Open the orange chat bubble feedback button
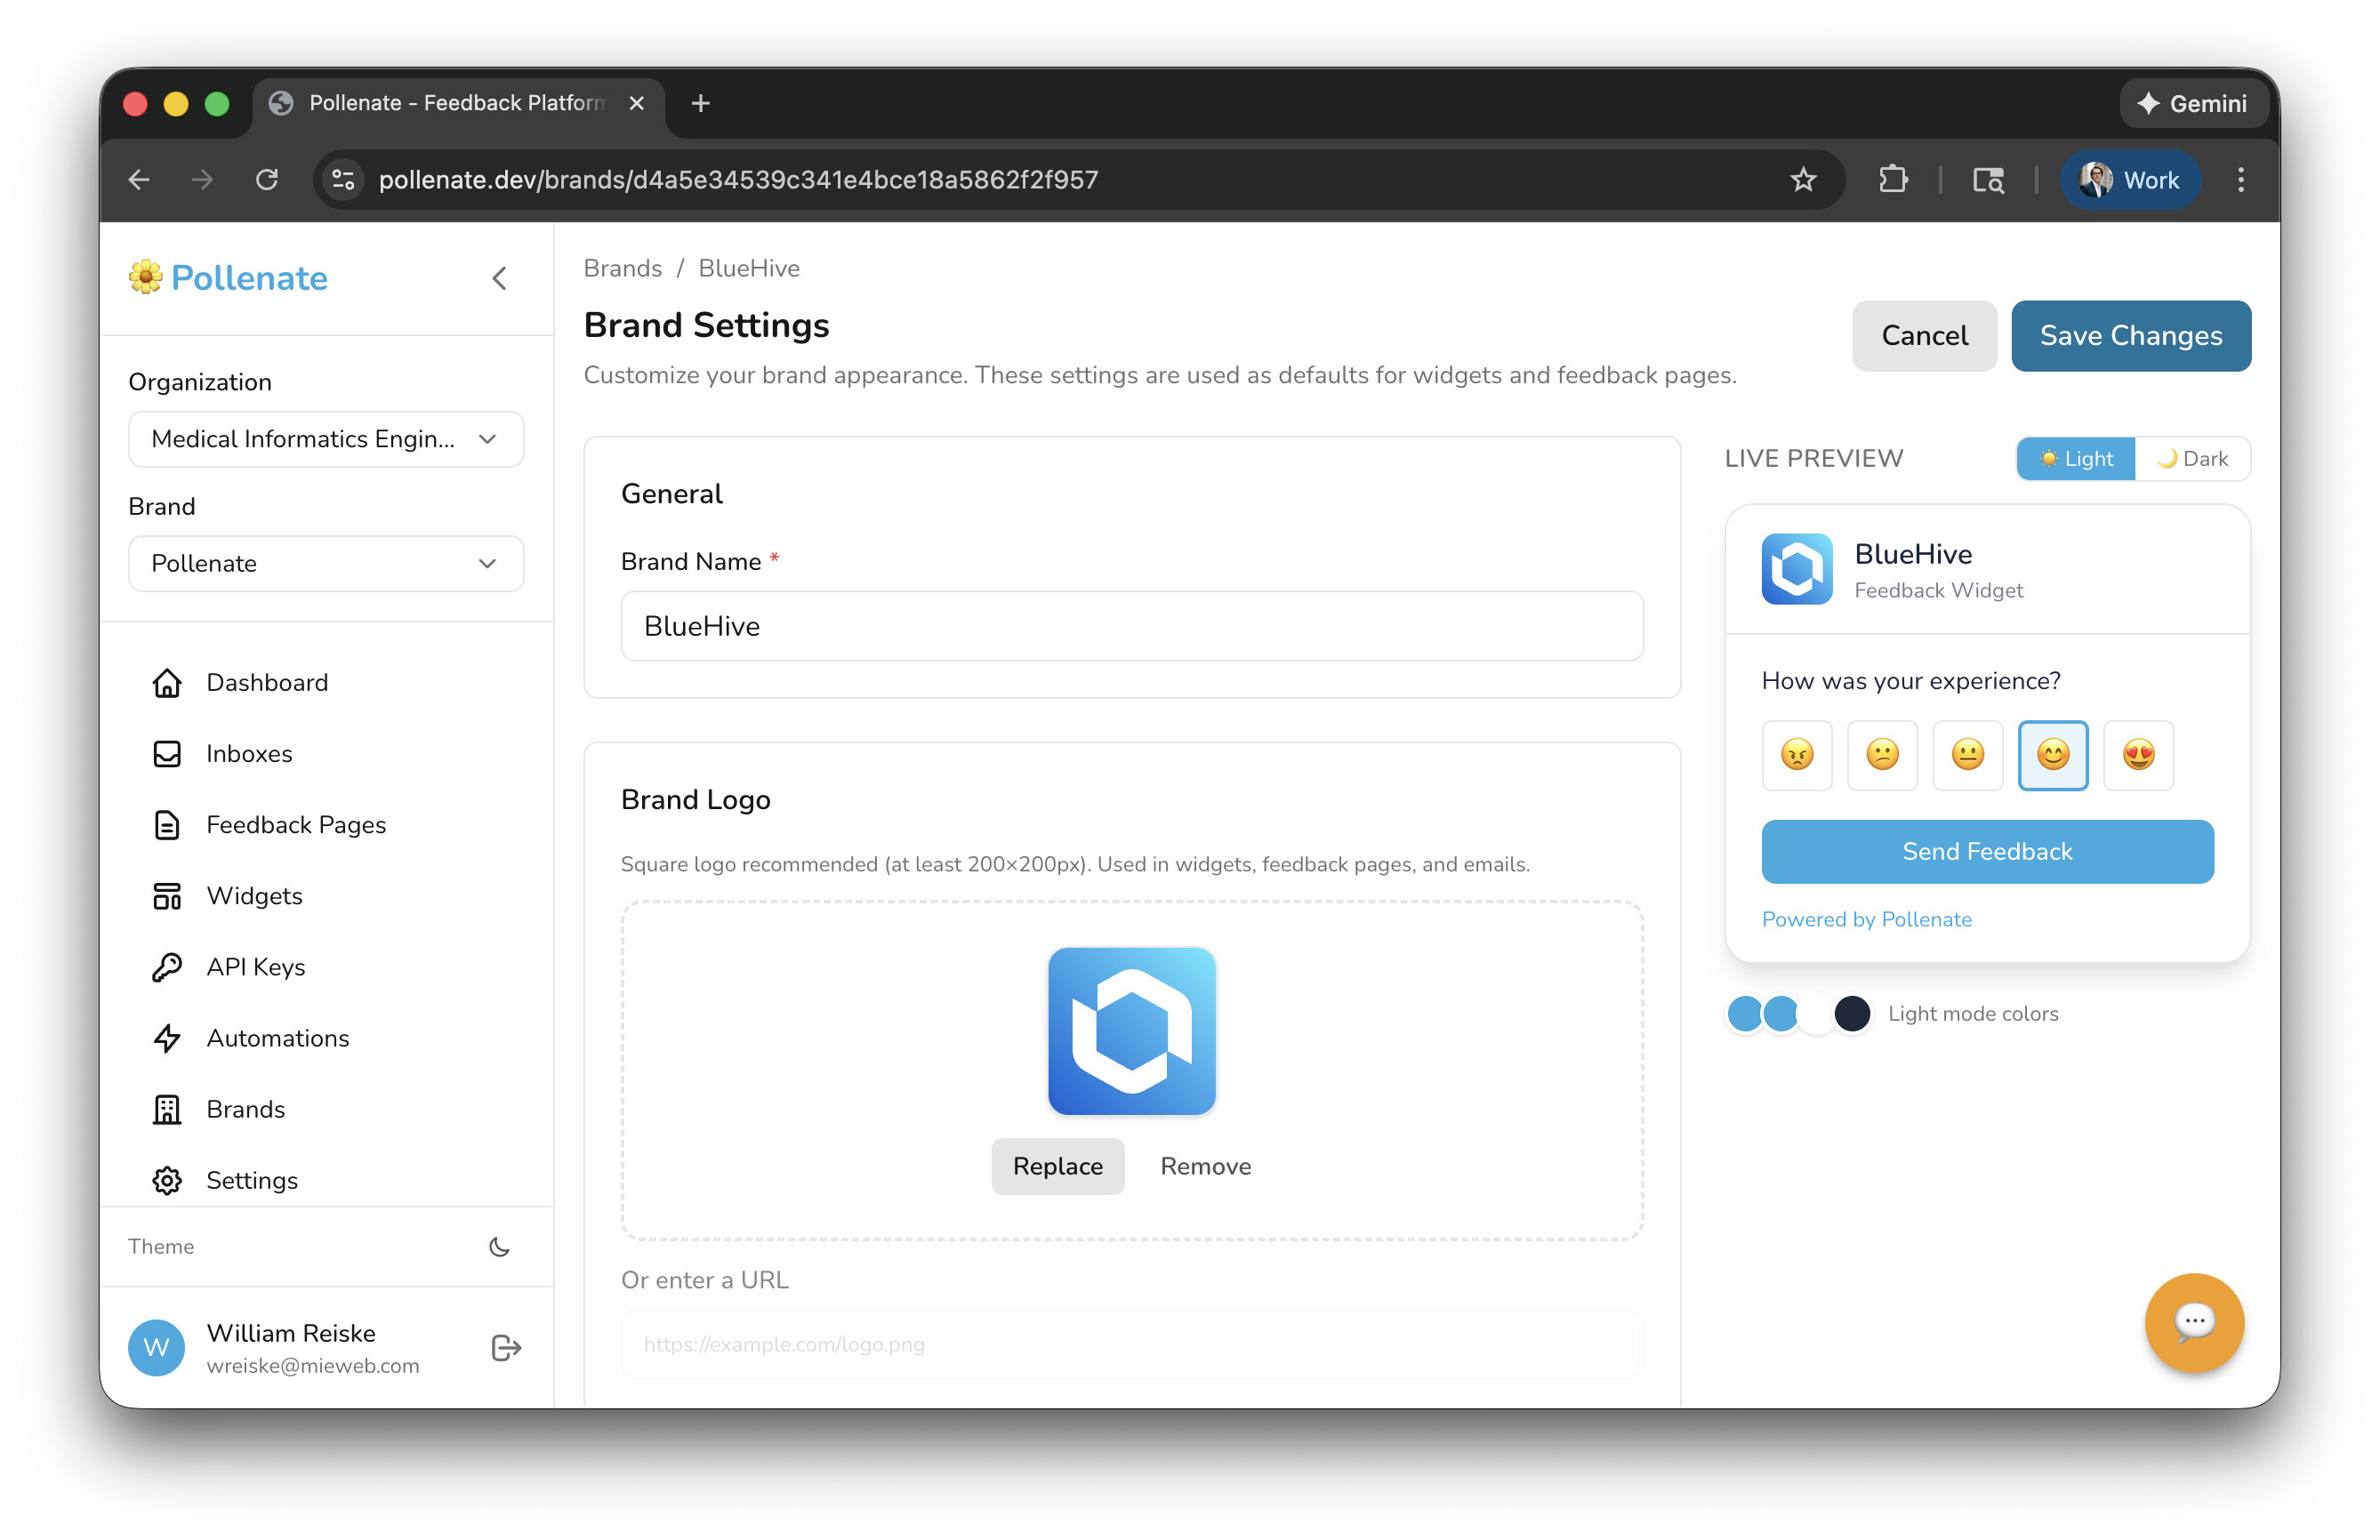This screenshot has height=1540, width=2380. coord(2193,1322)
